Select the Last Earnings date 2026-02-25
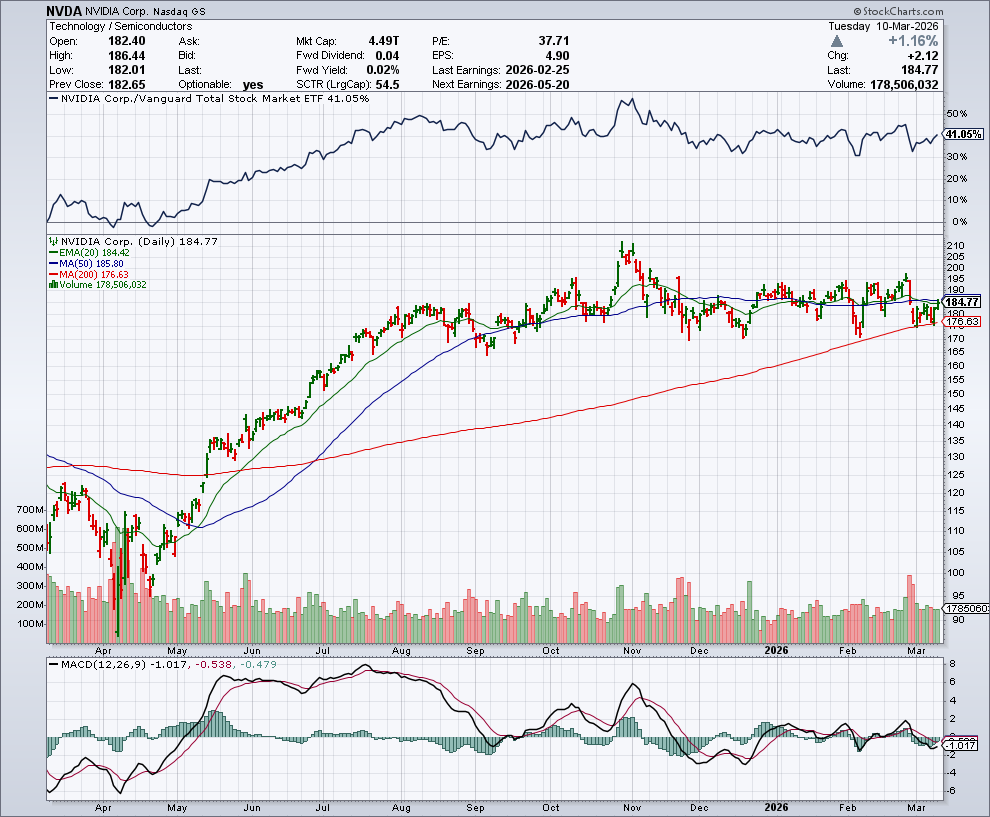The height and width of the screenshot is (817, 990). 537,70
